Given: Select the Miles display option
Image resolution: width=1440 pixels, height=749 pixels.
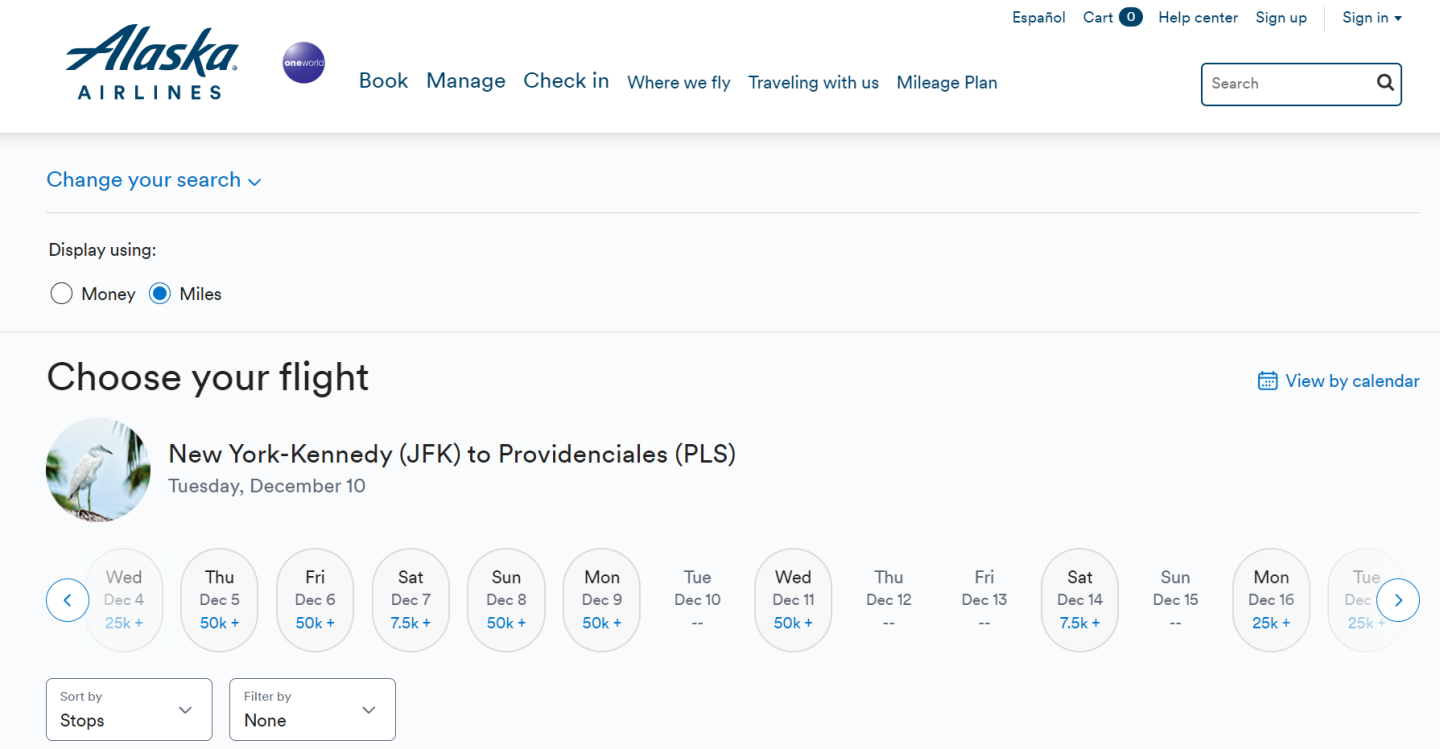Looking at the screenshot, I should (x=160, y=294).
